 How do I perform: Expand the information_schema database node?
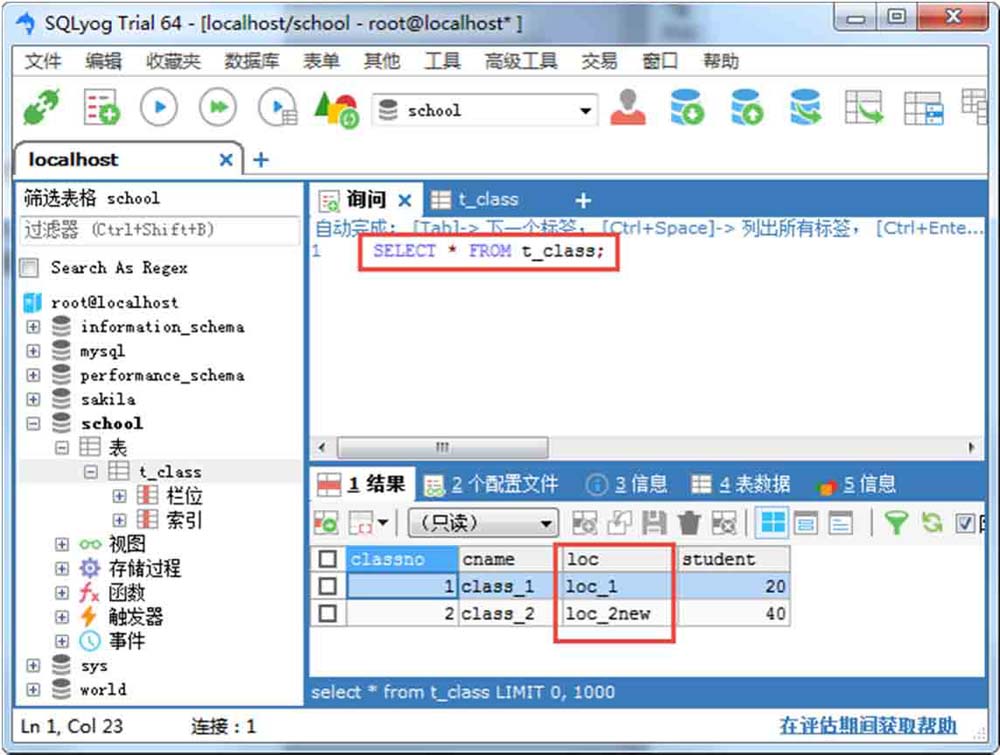point(33,326)
